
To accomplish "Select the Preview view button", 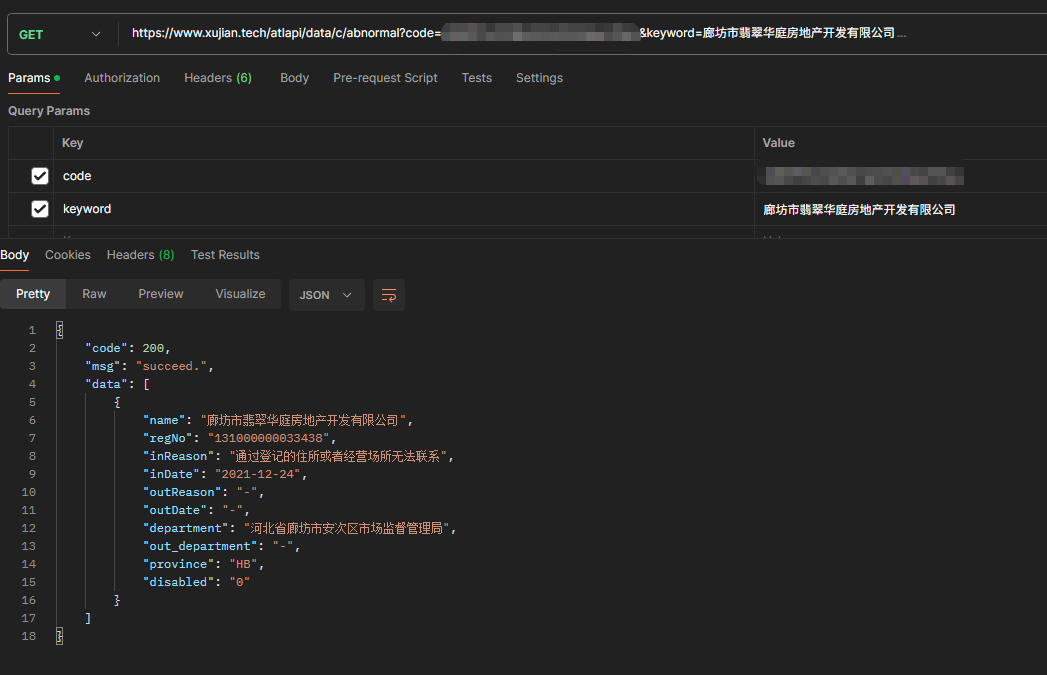I will 161,294.
